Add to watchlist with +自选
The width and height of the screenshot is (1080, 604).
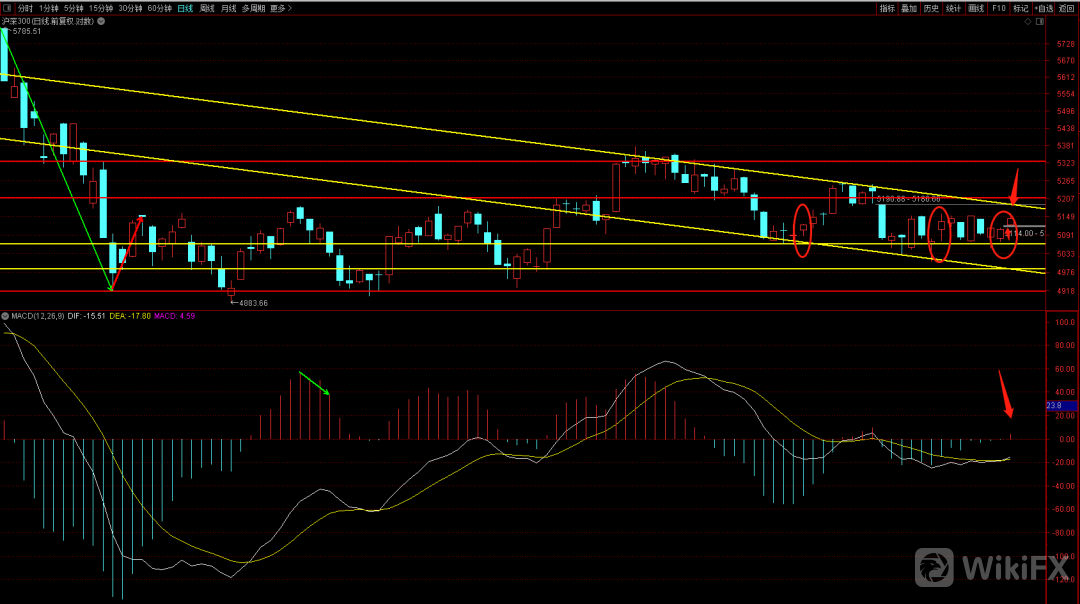(x=1043, y=8)
